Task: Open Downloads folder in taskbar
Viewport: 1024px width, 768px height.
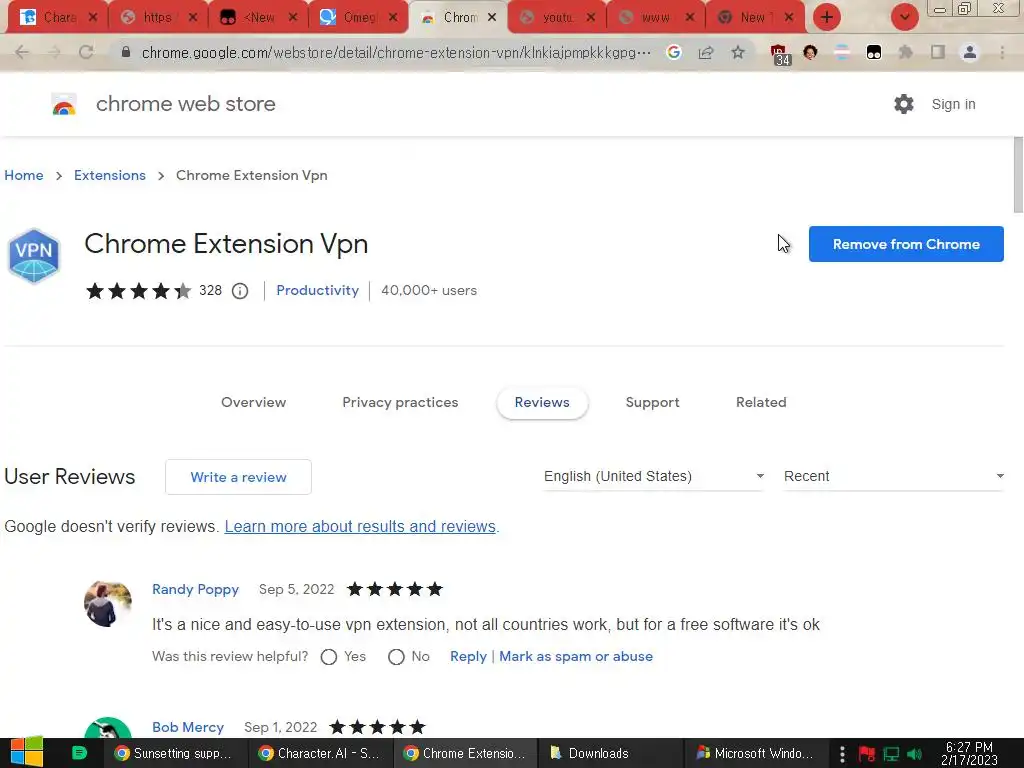Action: (609, 754)
